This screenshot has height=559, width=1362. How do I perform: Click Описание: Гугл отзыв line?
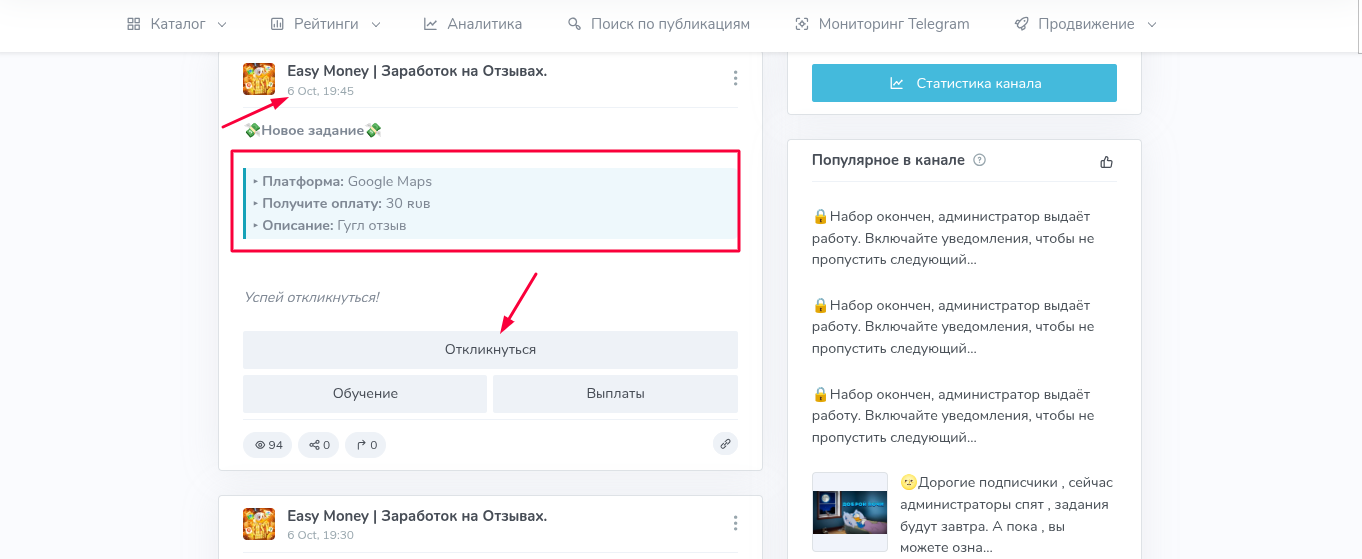pyautogui.click(x=329, y=225)
